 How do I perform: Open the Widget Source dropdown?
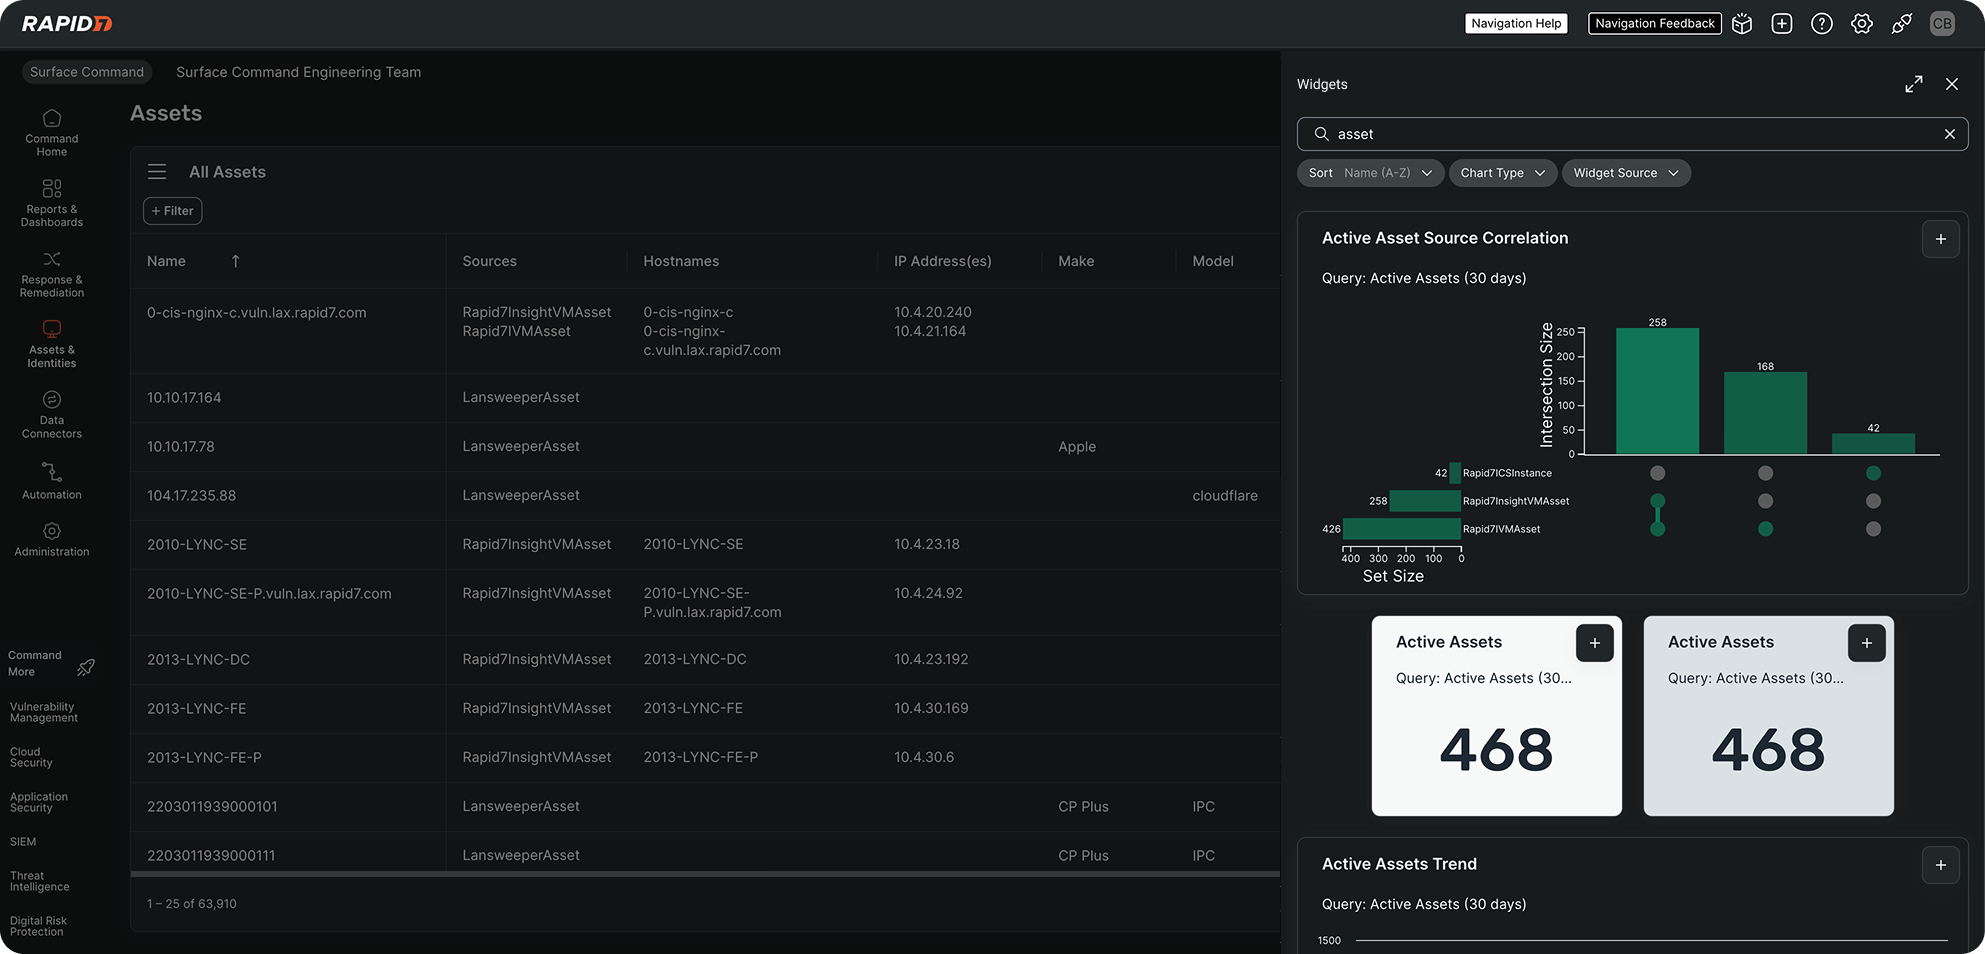[x=1627, y=173]
